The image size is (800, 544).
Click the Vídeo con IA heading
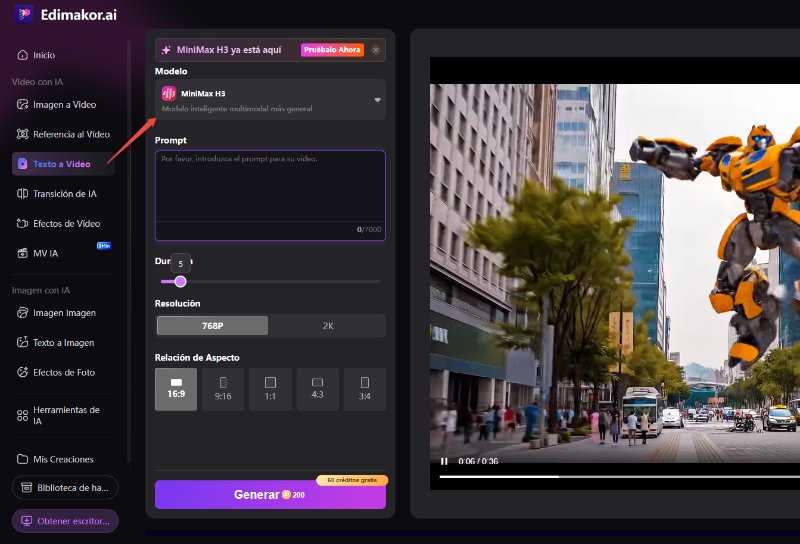37,82
